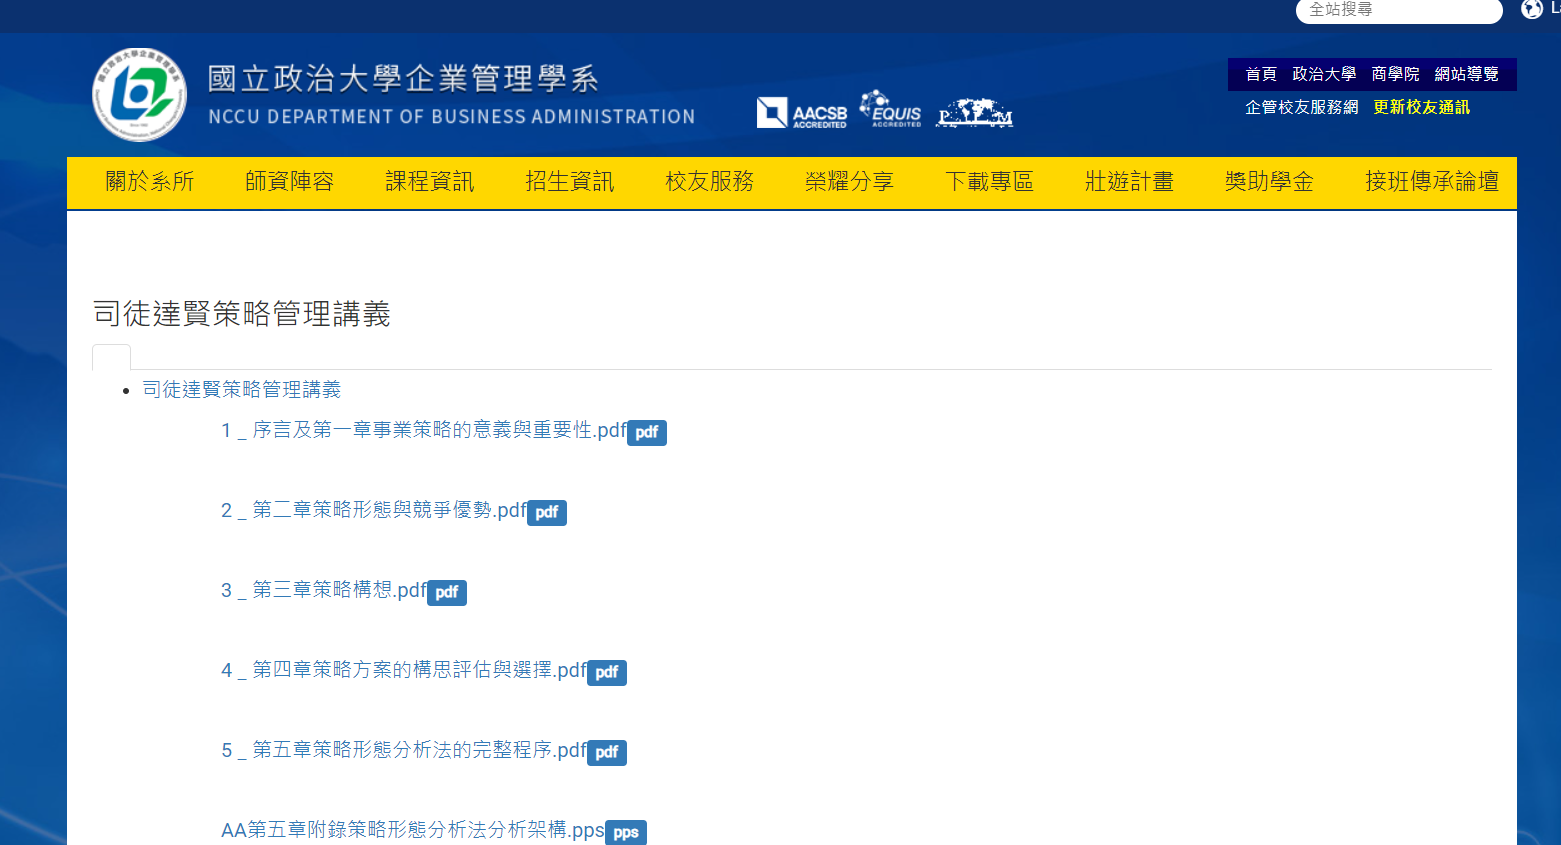Click pdf badge for 序言及第一章 file
The height and width of the screenshot is (845, 1561).
coord(647,432)
